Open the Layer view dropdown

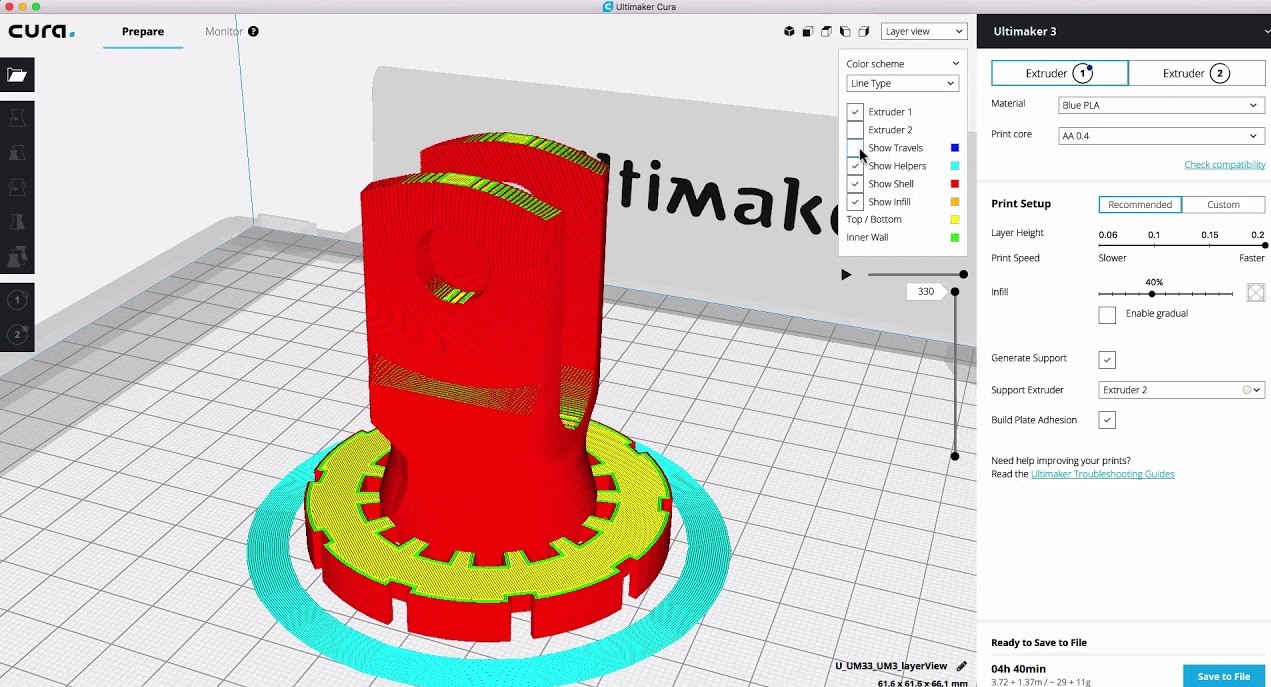coord(922,31)
